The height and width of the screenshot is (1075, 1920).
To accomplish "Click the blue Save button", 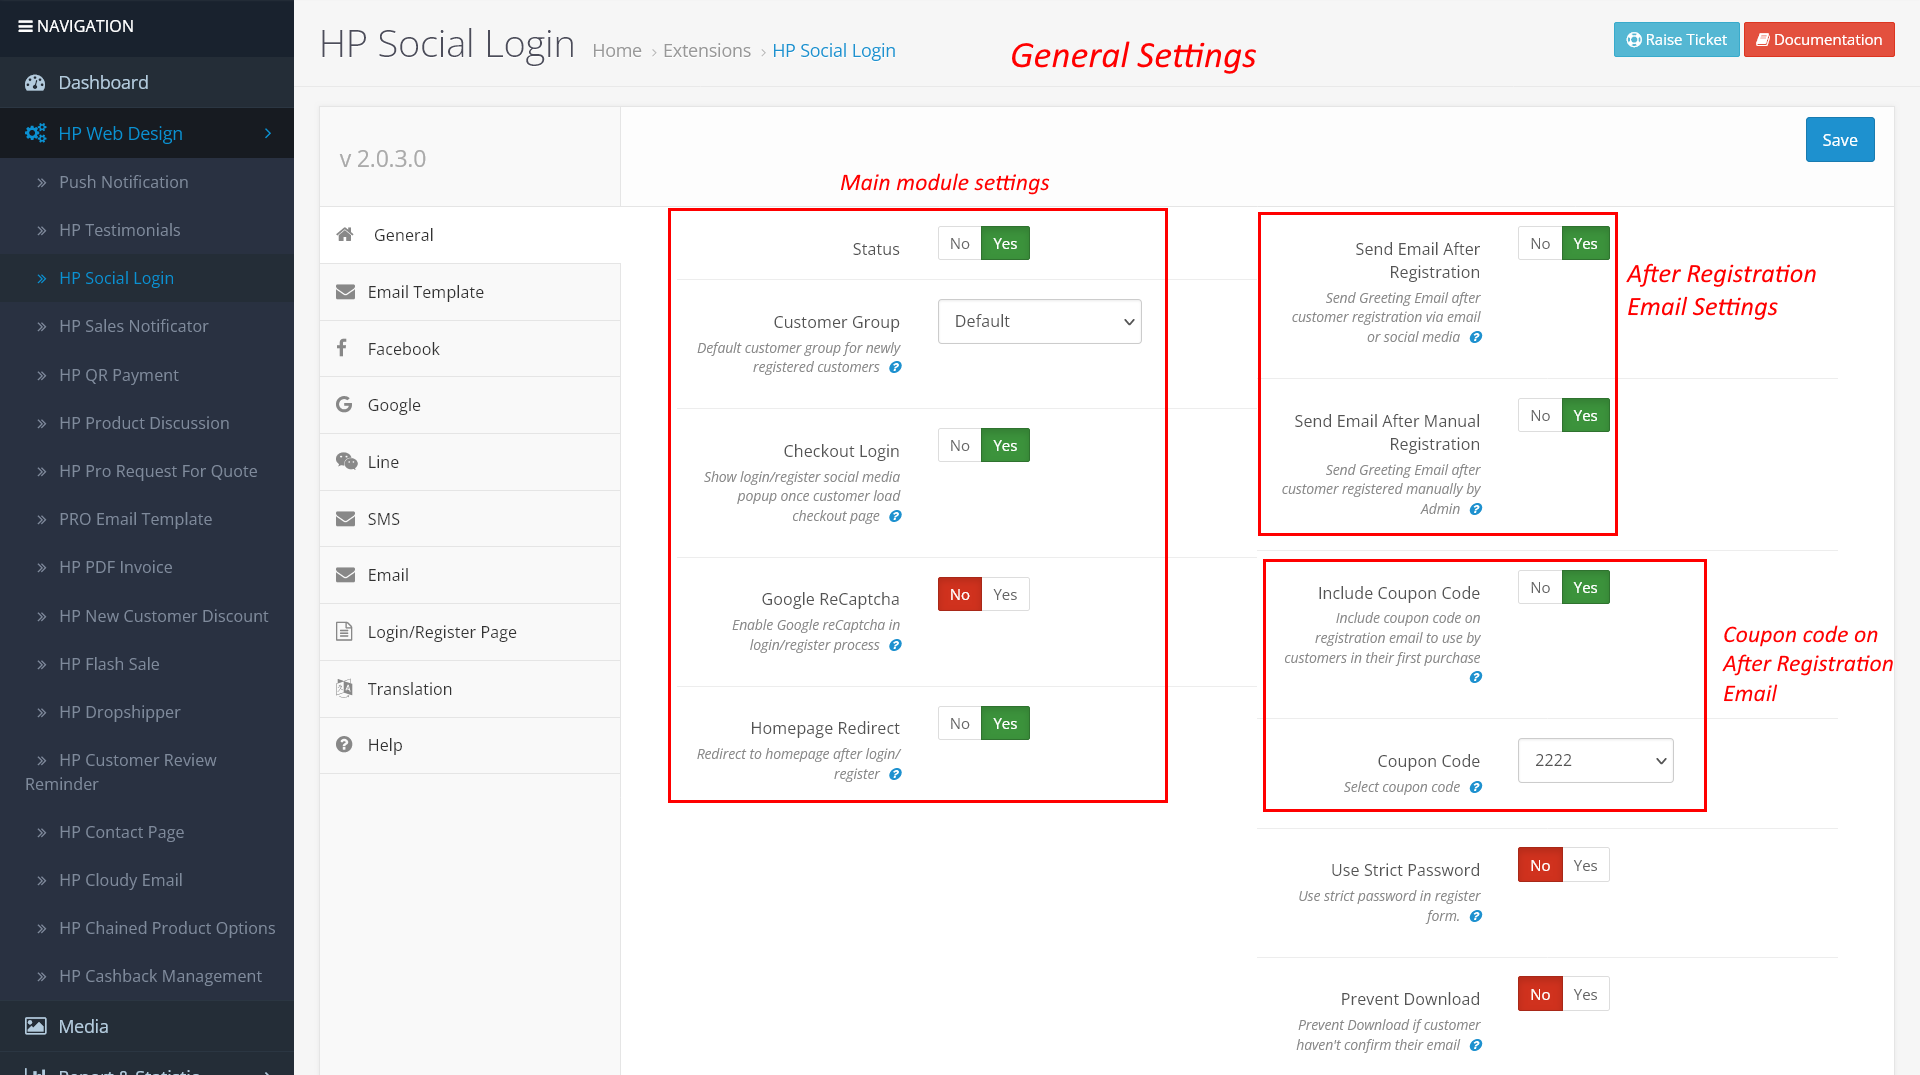I will (1839, 140).
